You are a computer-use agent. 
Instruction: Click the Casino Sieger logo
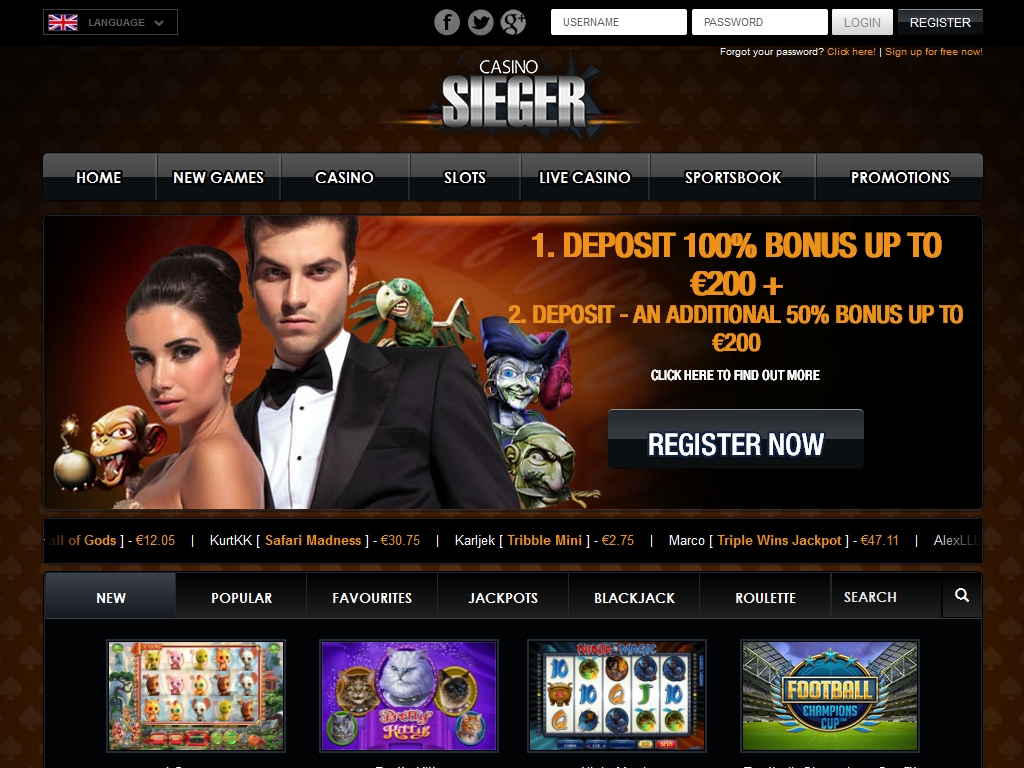tap(514, 97)
